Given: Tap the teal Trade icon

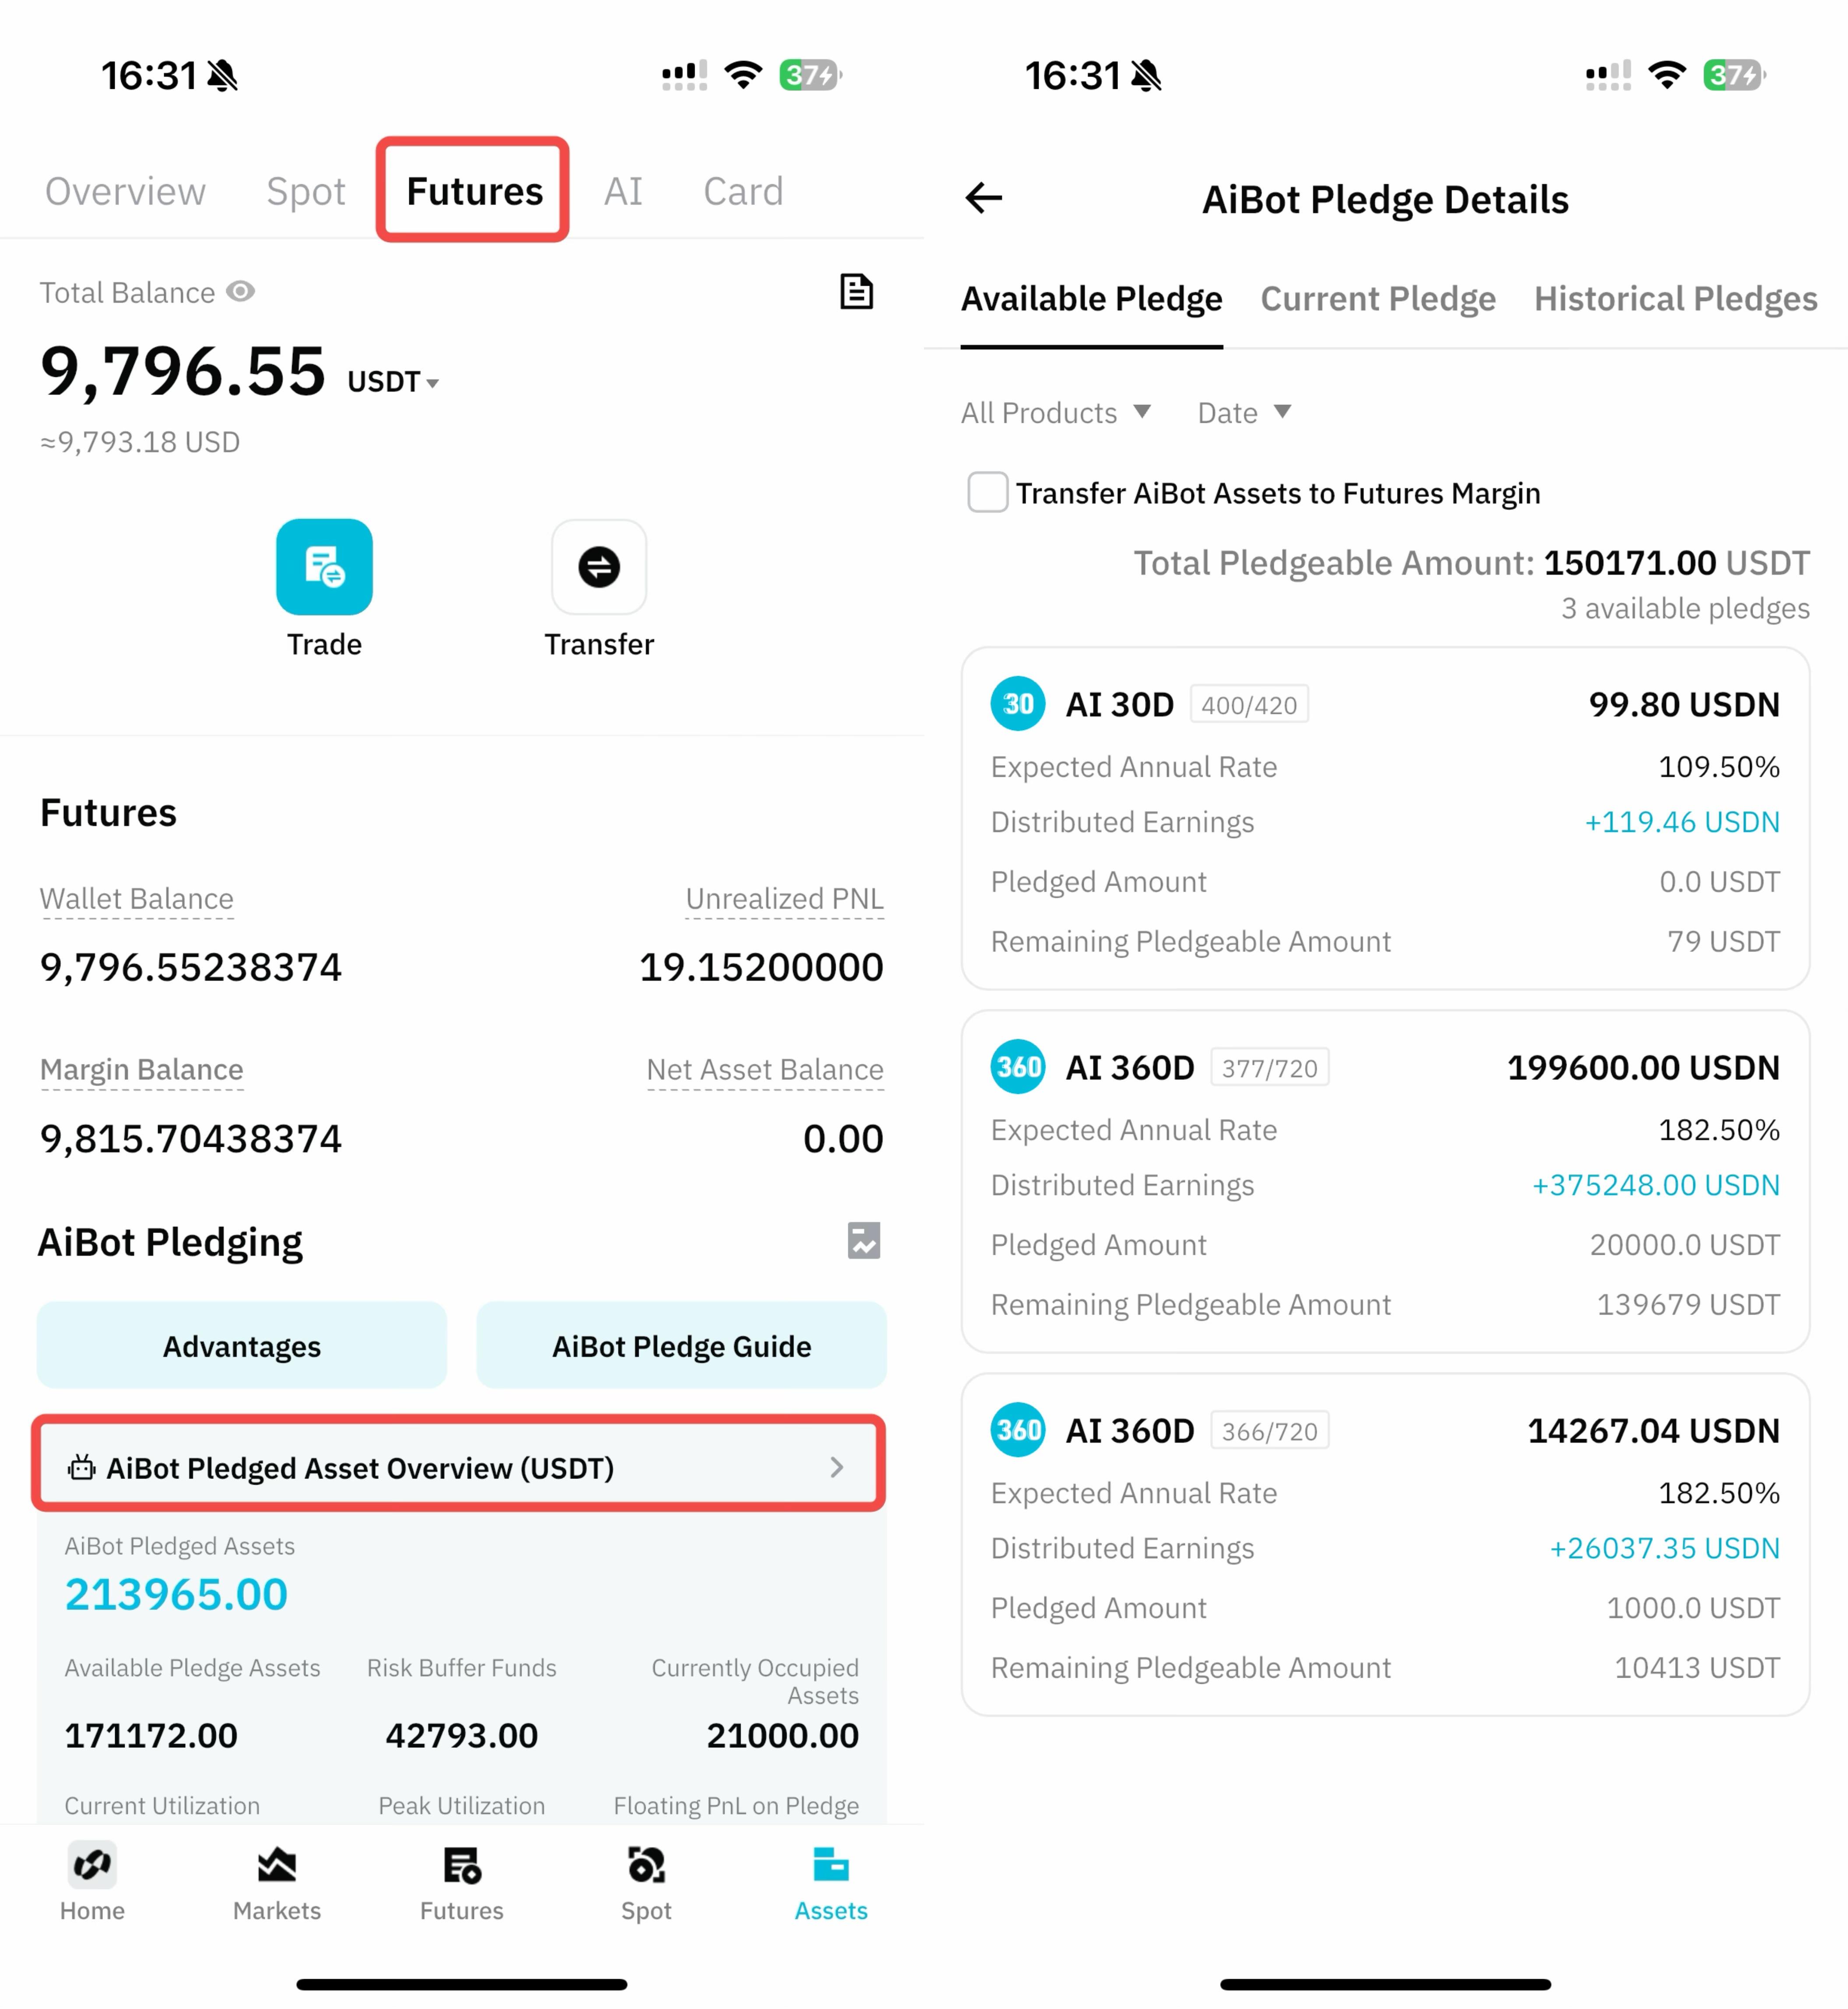Looking at the screenshot, I should (x=324, y=566).
